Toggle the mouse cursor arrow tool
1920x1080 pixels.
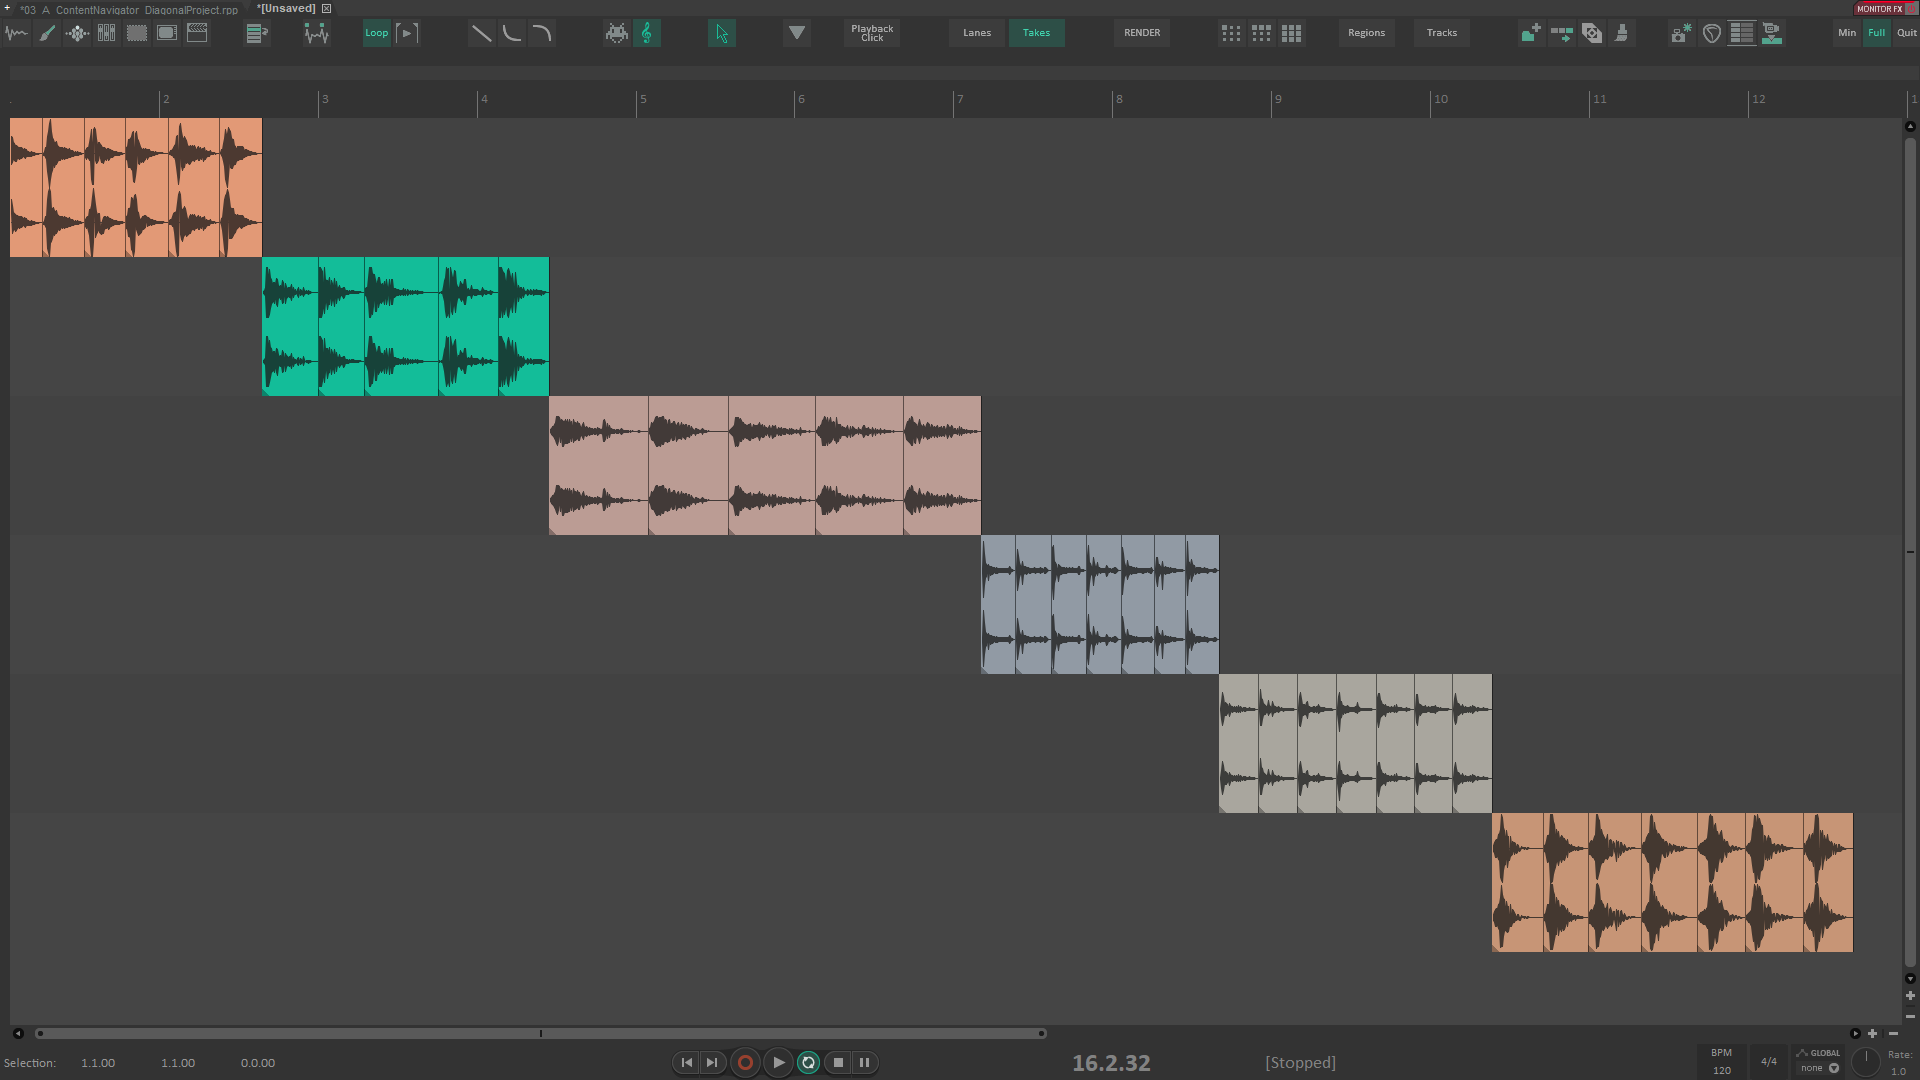click(722, 33)
